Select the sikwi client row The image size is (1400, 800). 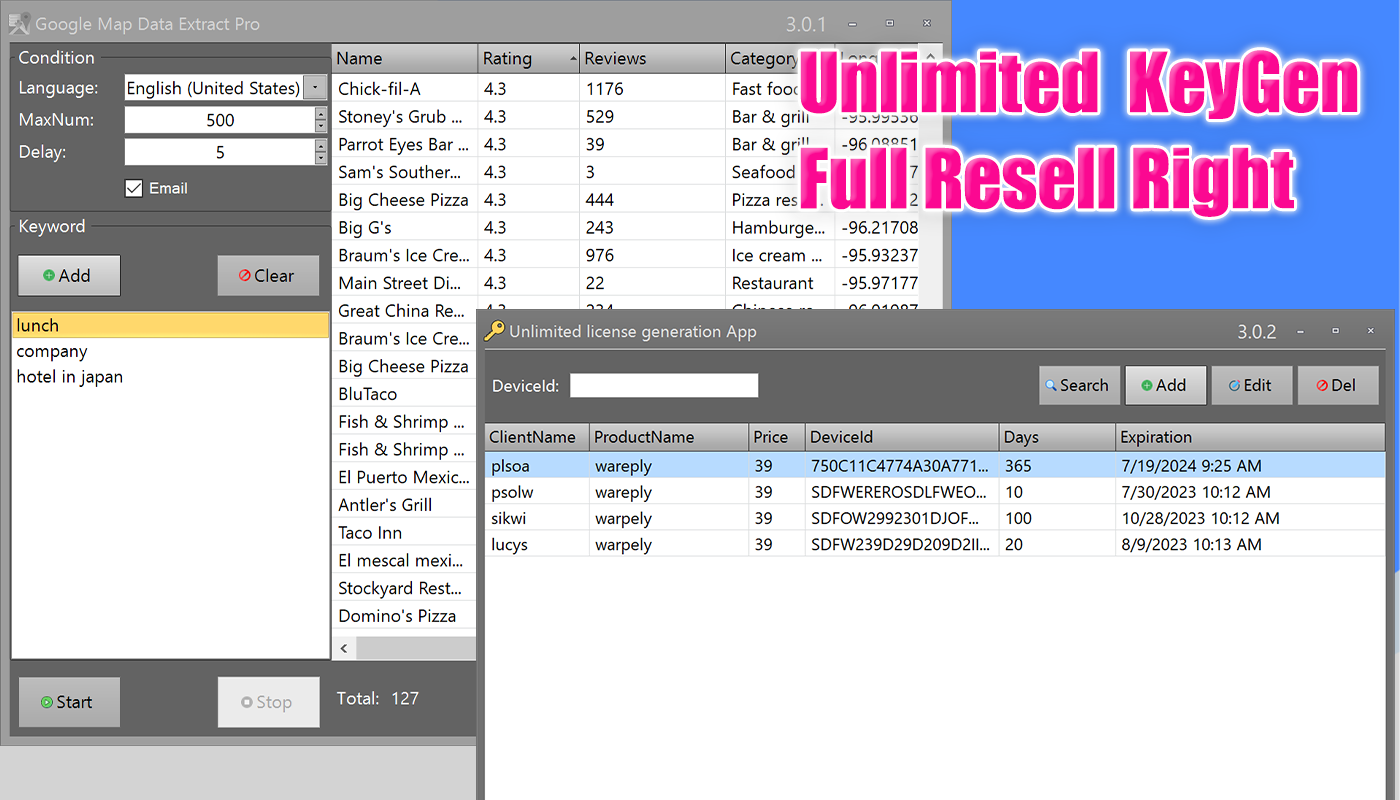935,518
